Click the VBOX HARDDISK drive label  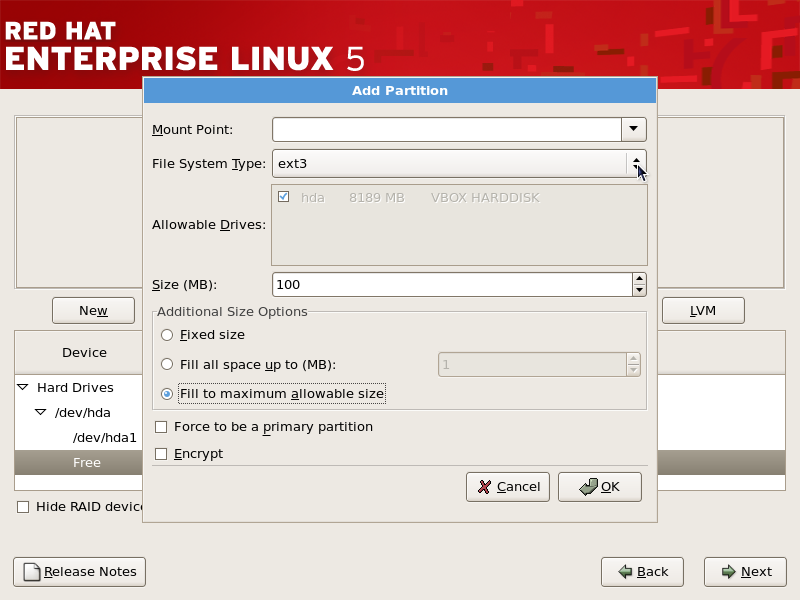click(x=485, y=197)
